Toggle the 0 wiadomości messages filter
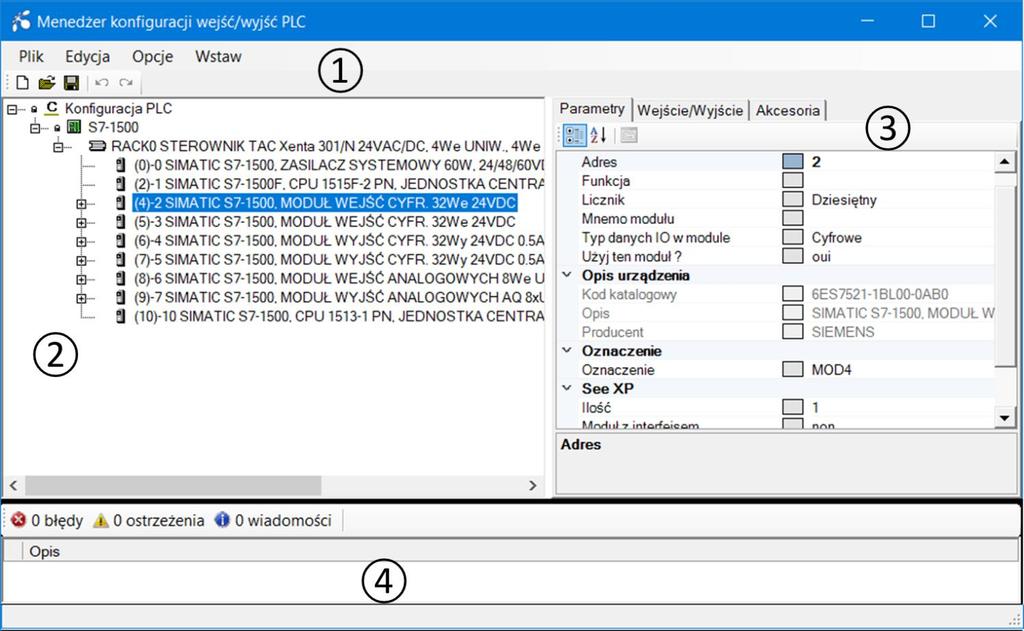Screen dimensions: 1024x631 274,520
